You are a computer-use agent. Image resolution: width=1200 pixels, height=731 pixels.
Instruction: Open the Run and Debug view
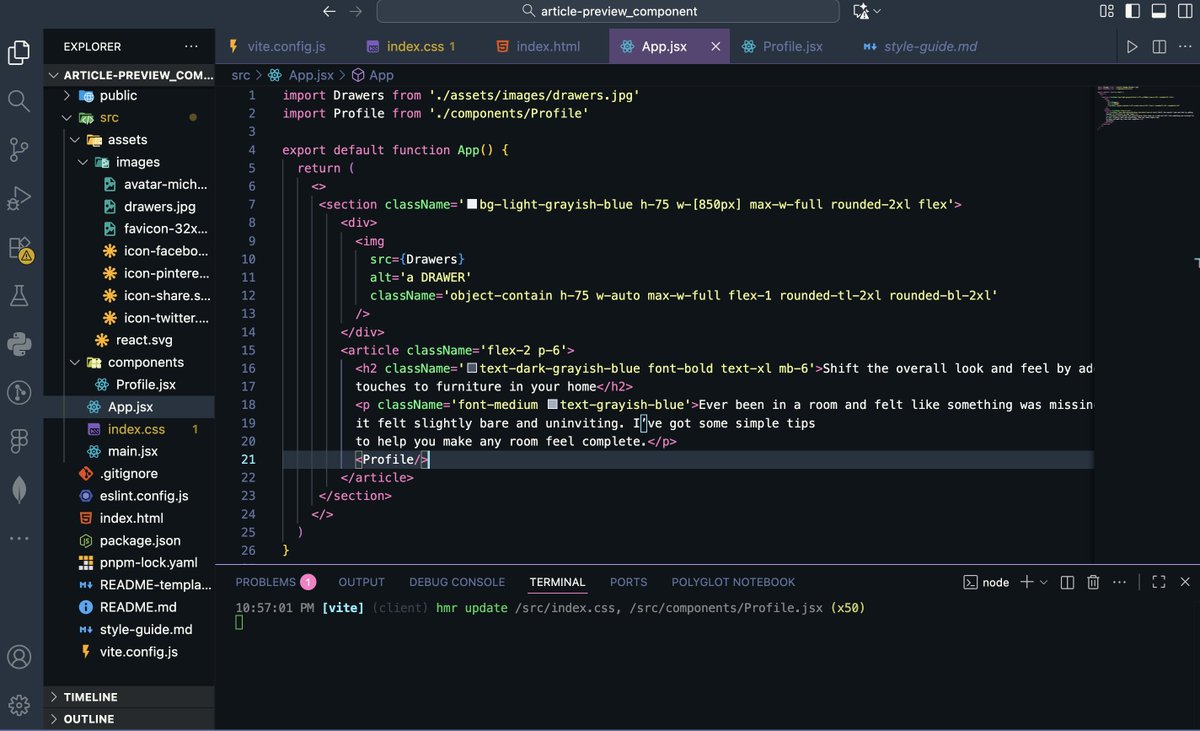pyautogui.click(x=19, y=198)
